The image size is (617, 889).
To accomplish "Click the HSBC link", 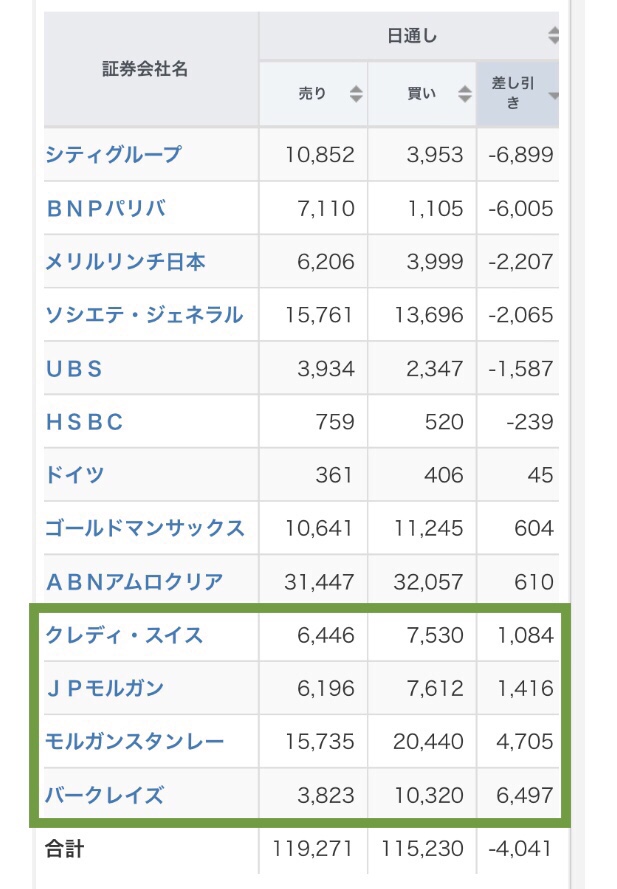I will pos(84,422).
